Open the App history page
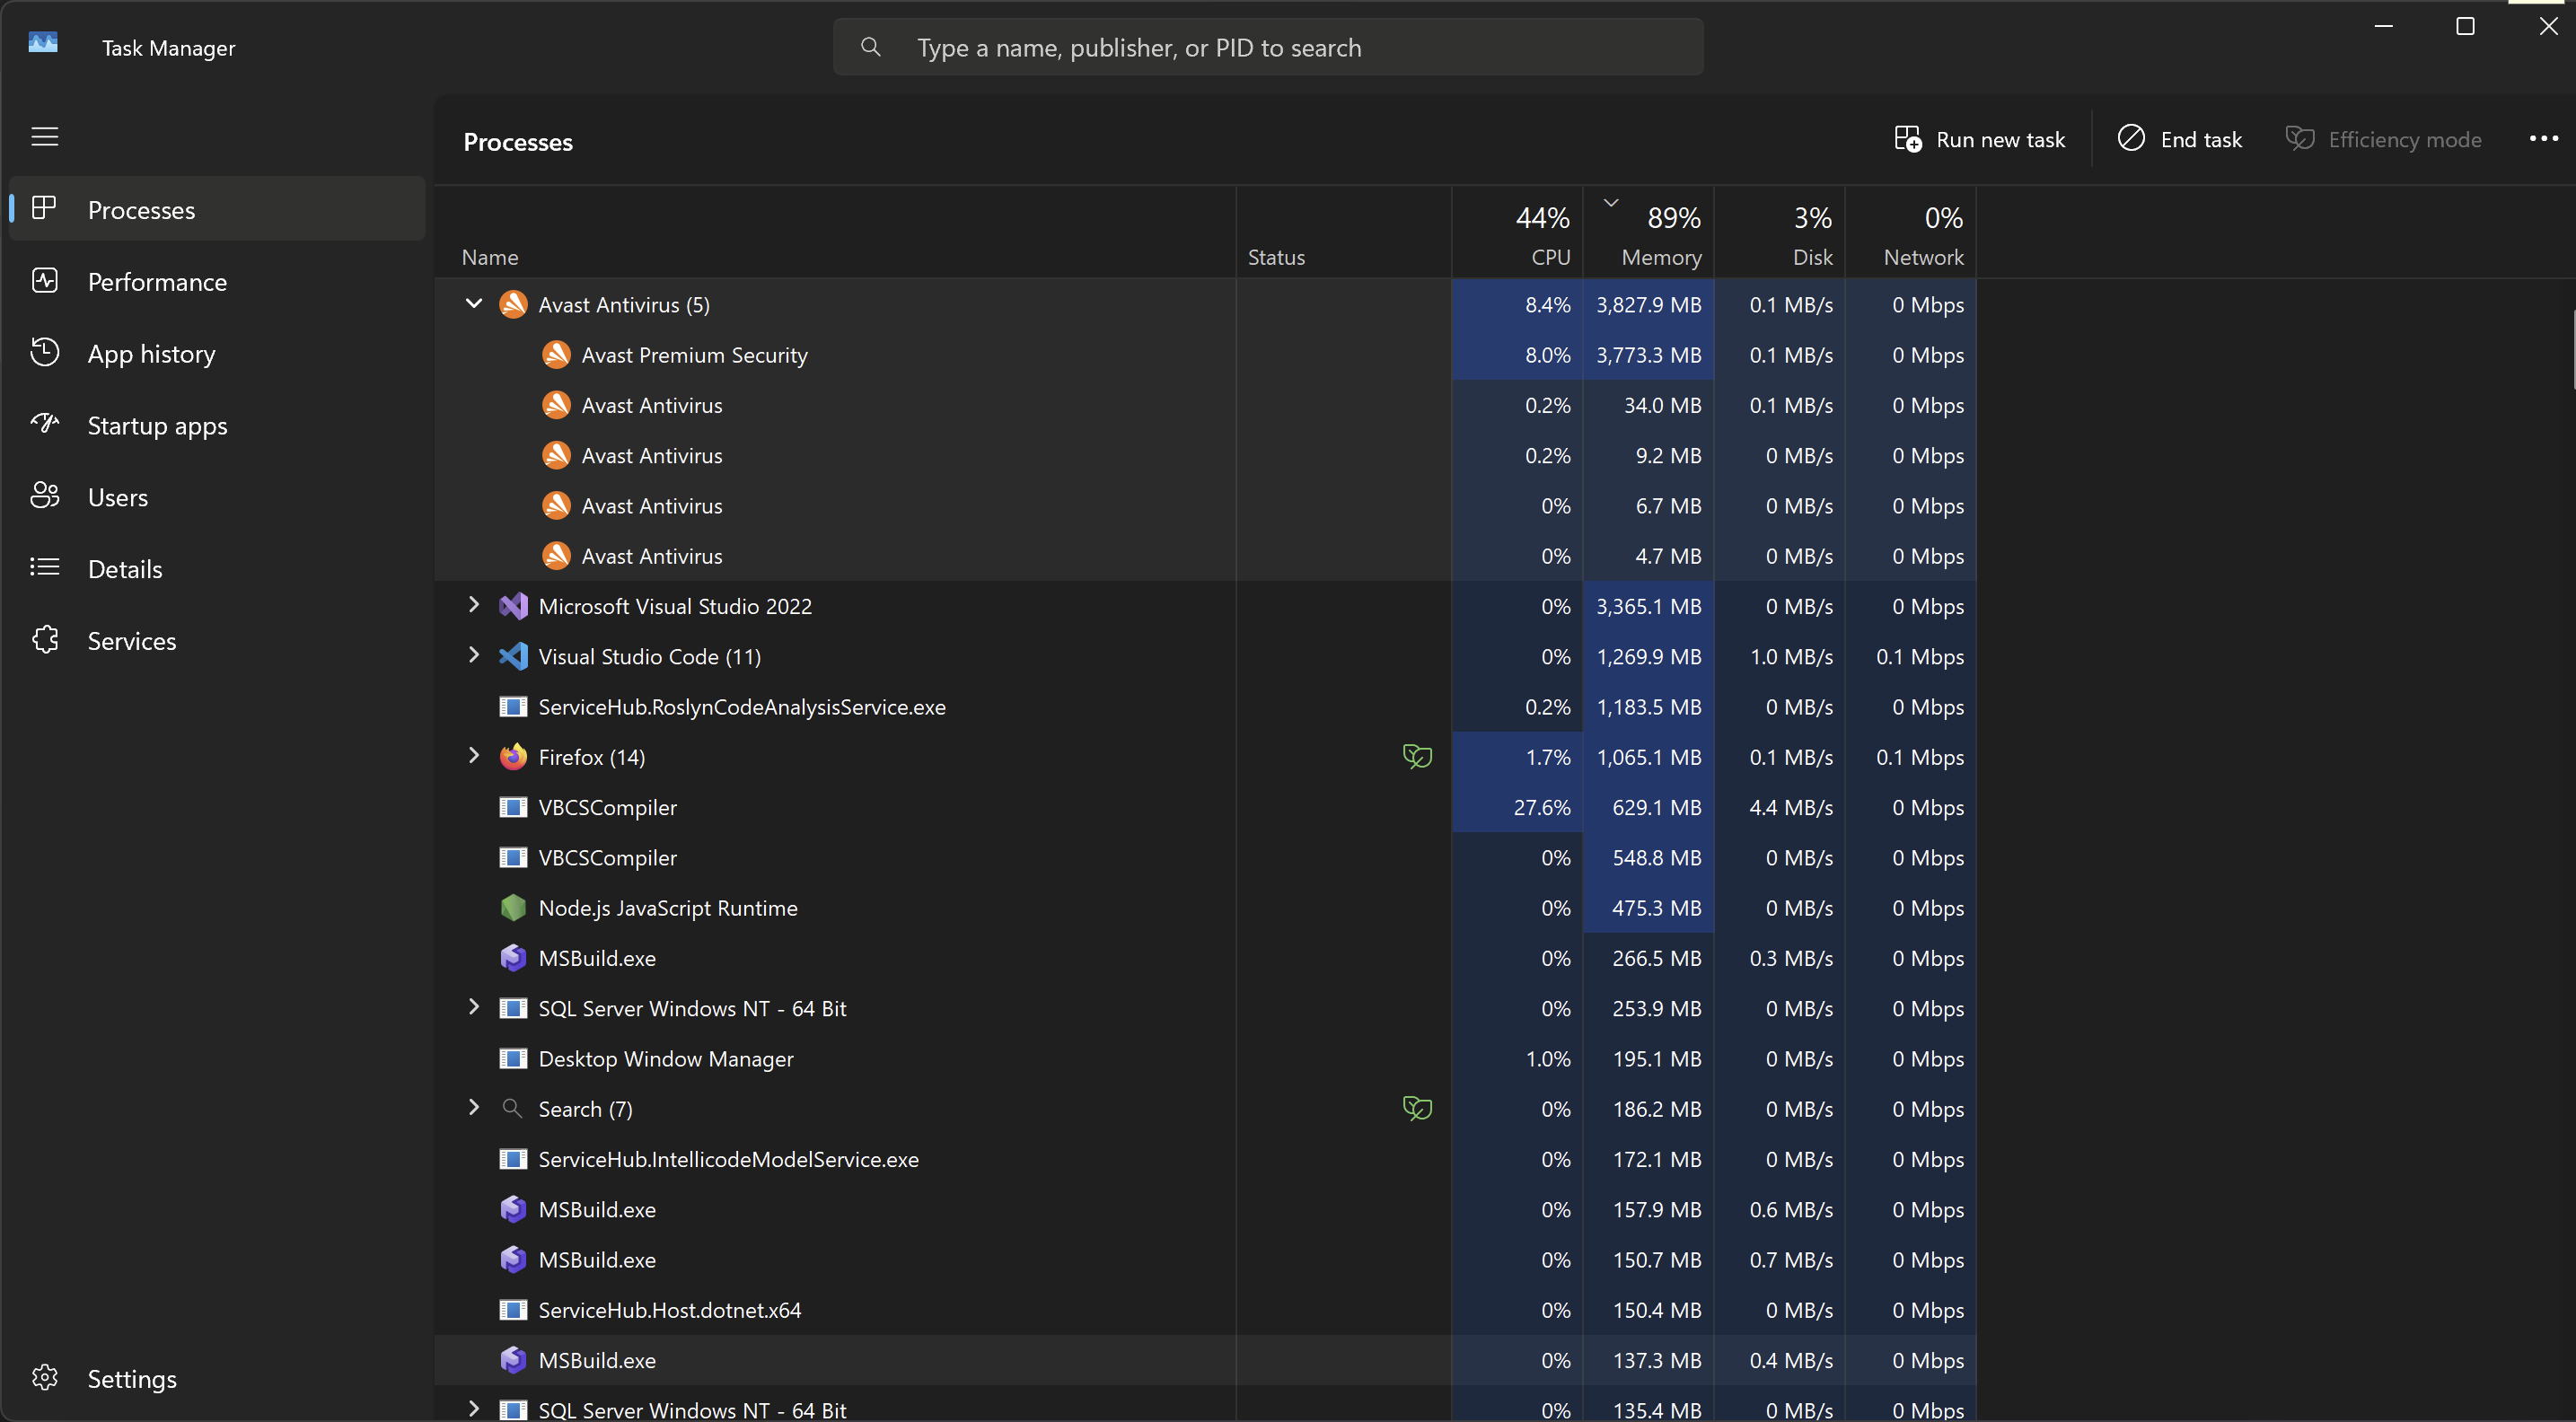This screenshot has width=2576, height=1422. pos(217,353)
